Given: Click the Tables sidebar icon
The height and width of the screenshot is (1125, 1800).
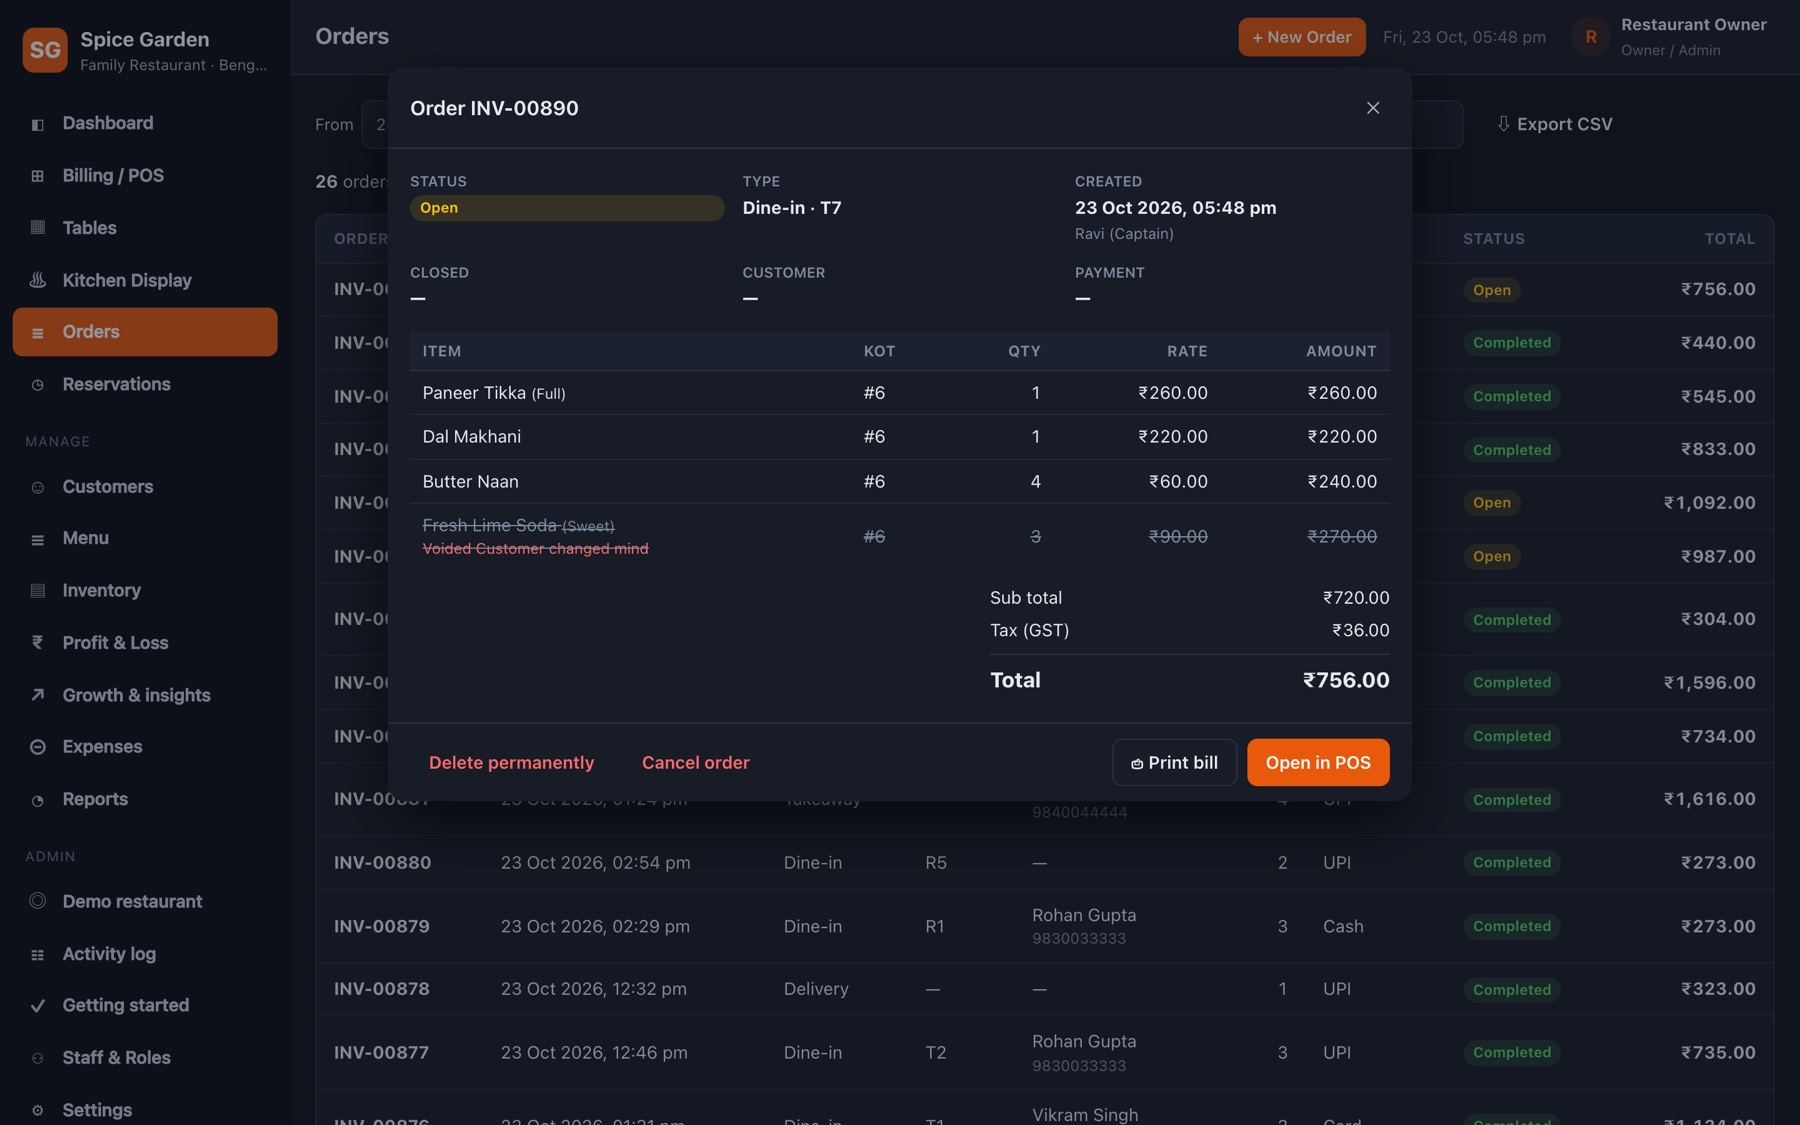Looking at the screenshot, I should point(37,228).
